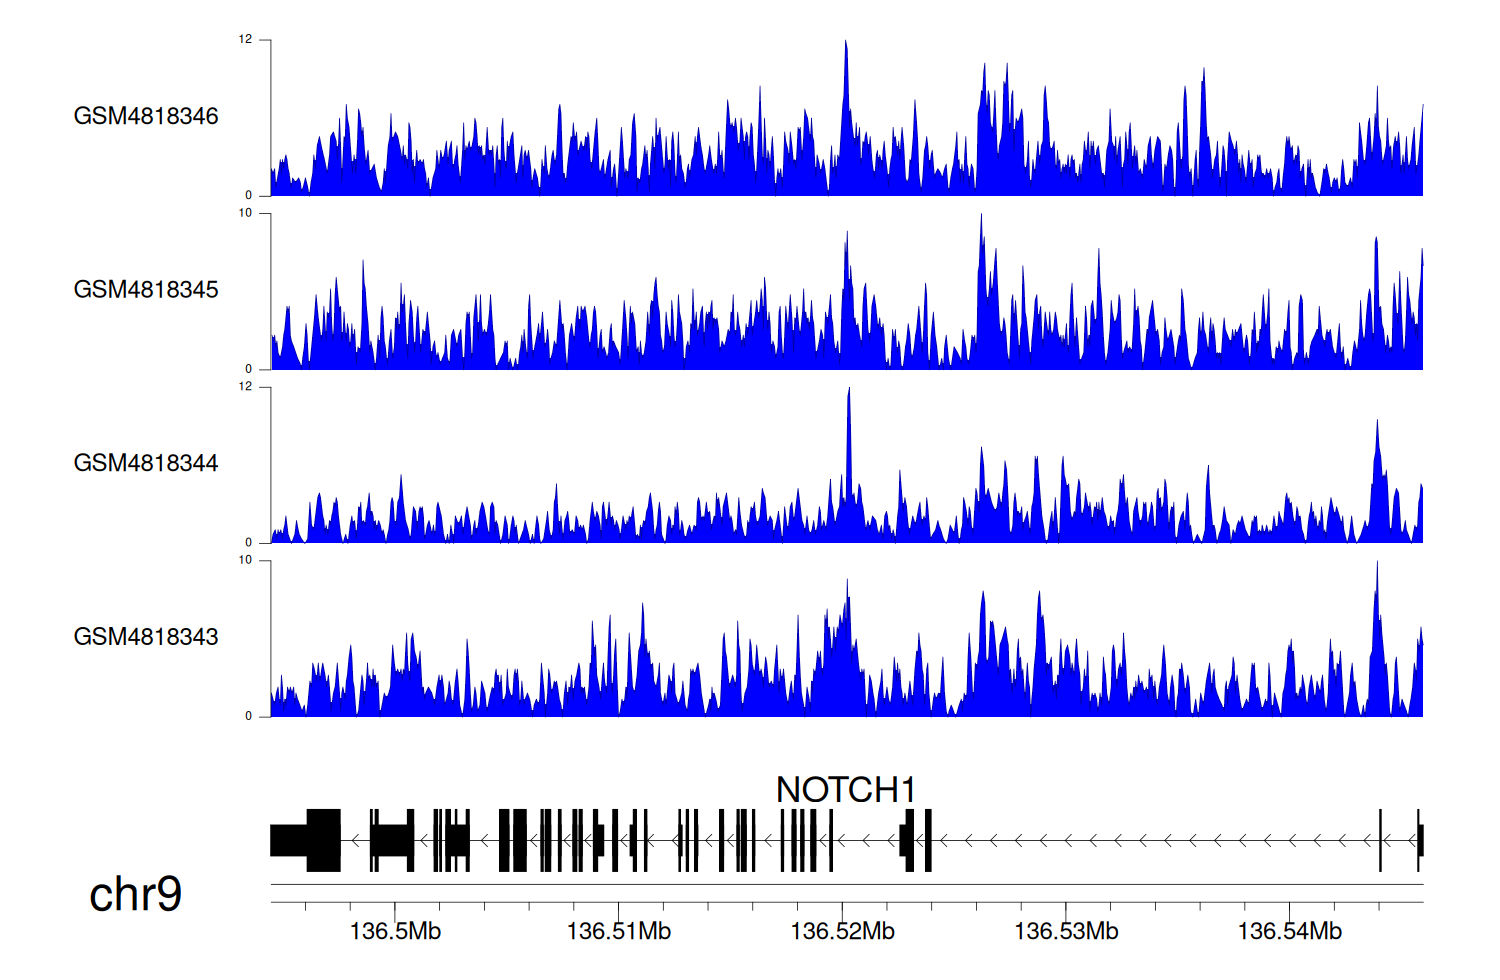The image size is (1500, 980).
Task: Select the 136.53Mb axis label
Action: [1066, 932]
